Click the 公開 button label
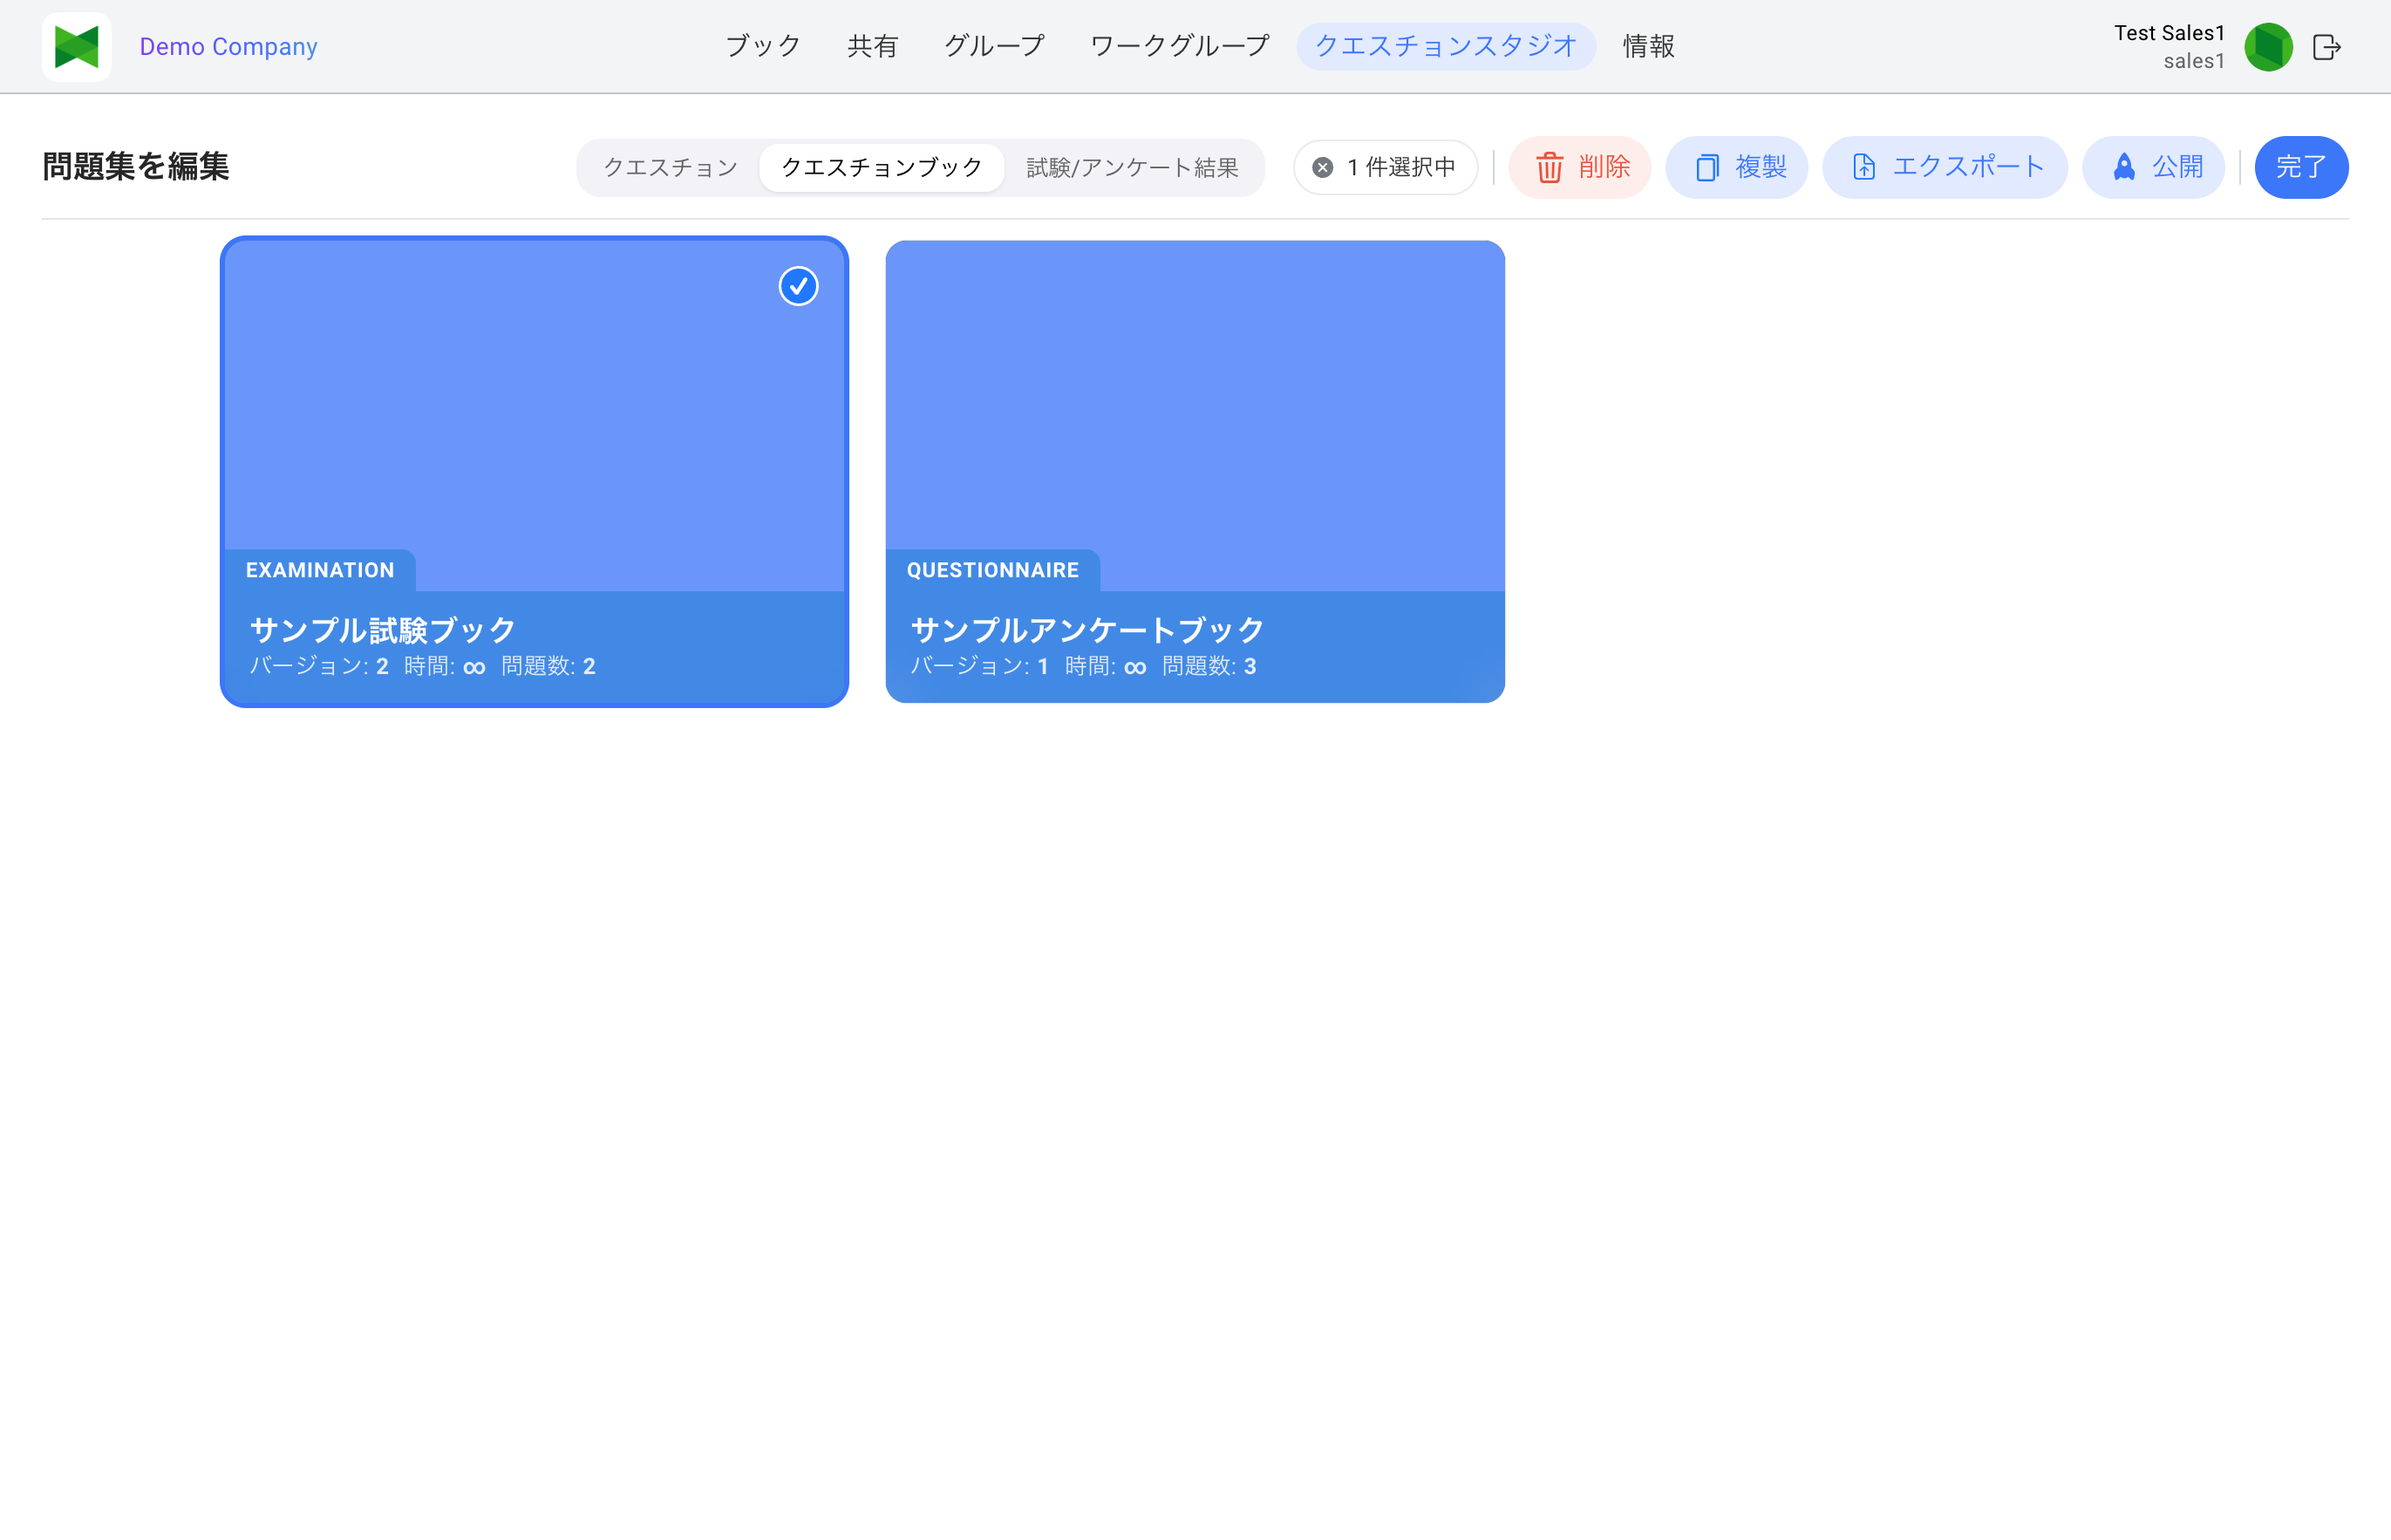 pos(2178,167)
